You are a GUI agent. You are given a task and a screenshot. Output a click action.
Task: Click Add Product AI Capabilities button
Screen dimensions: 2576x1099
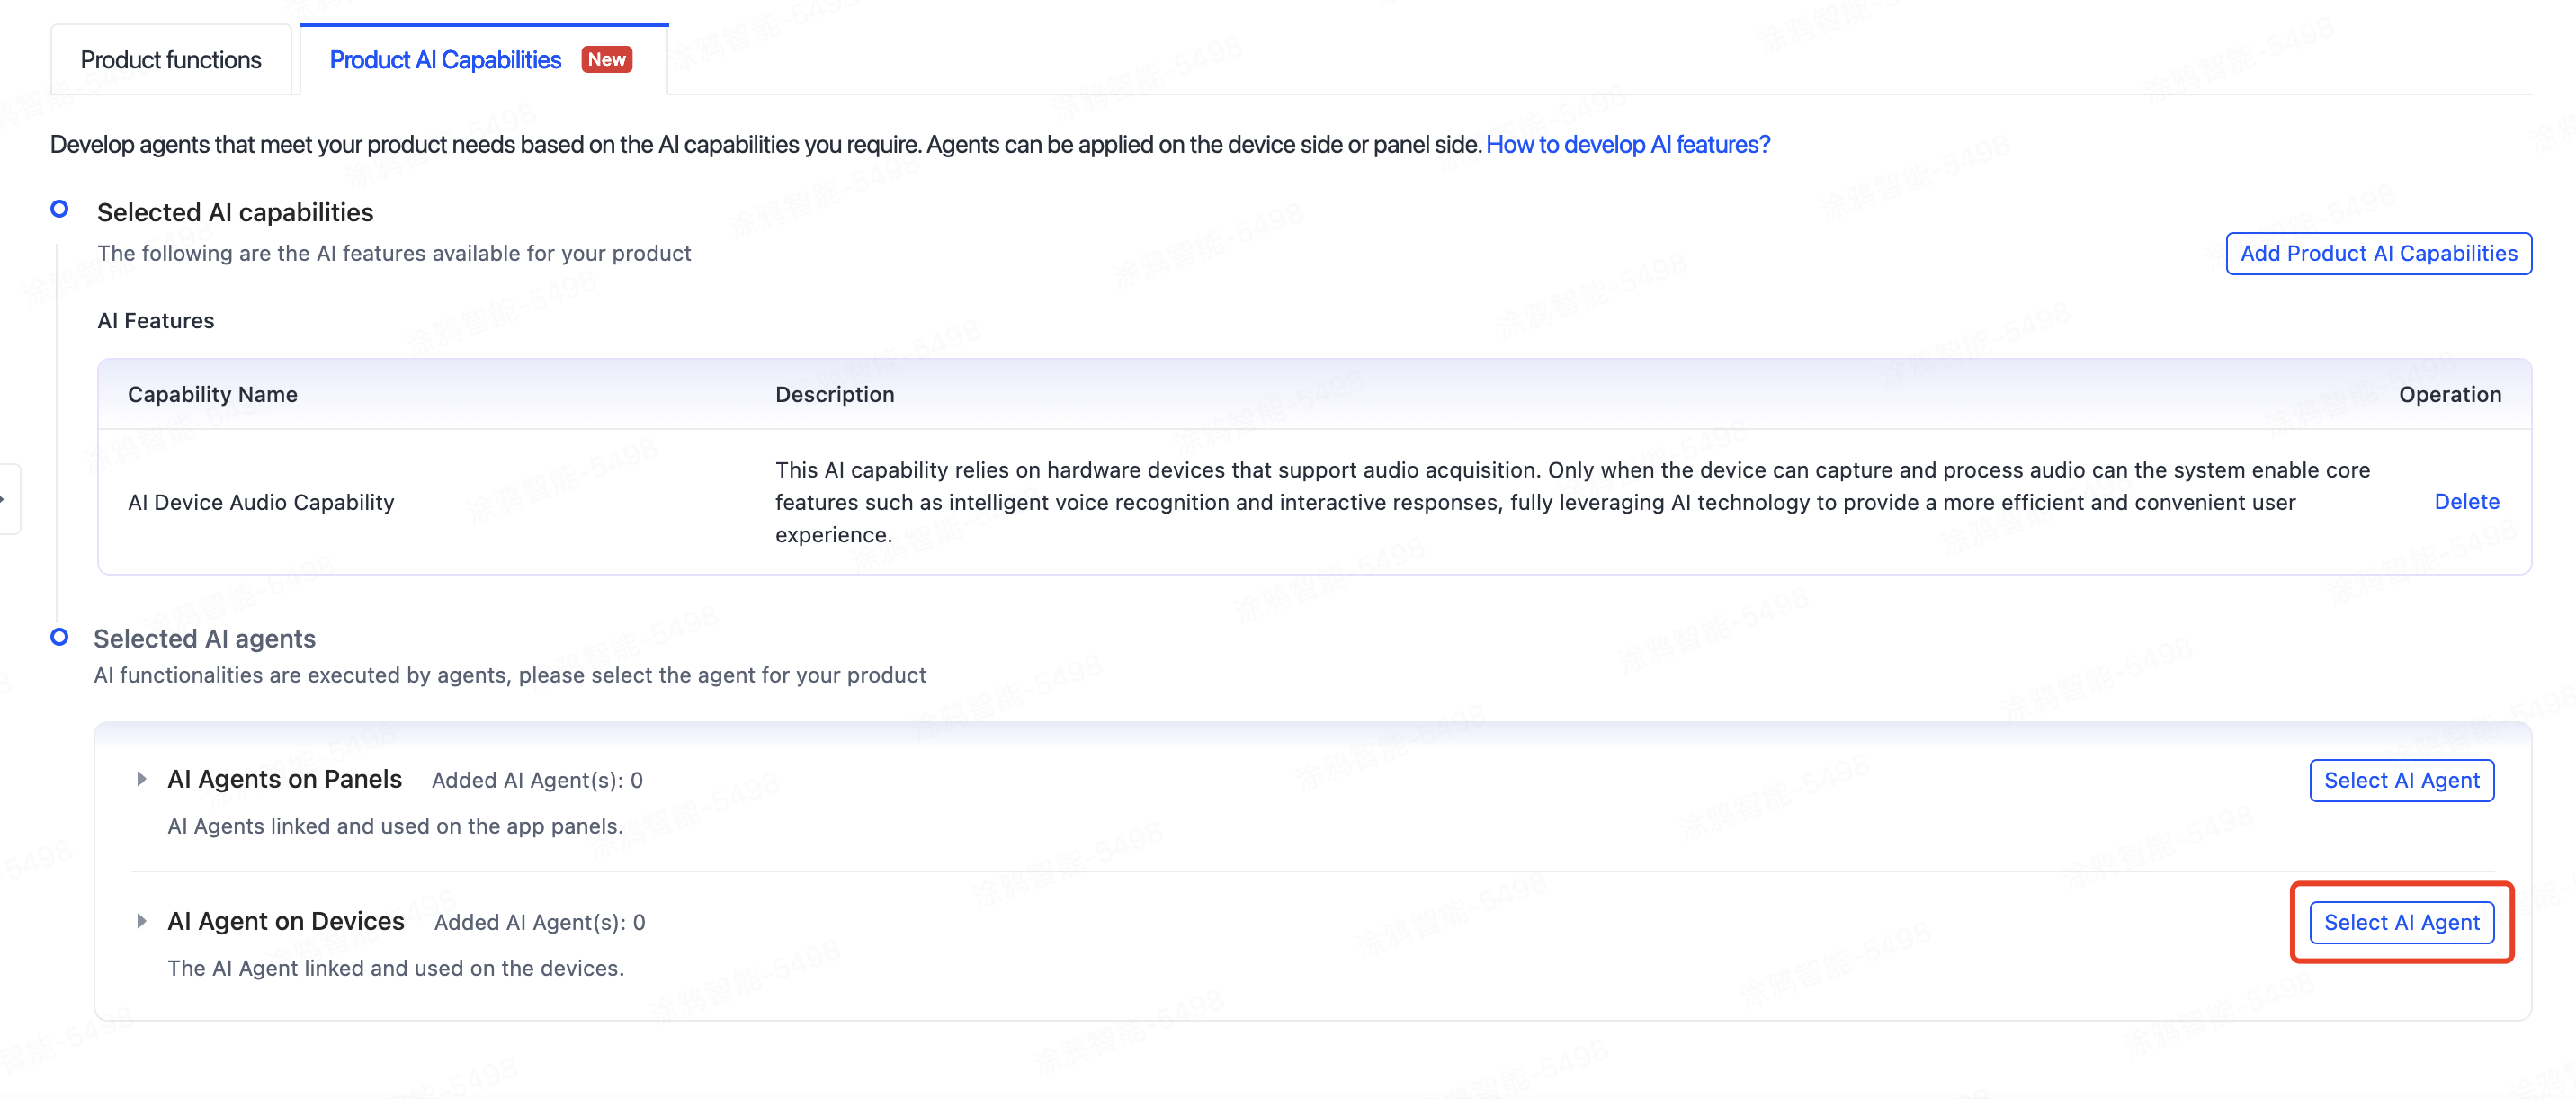[2378, 253]
